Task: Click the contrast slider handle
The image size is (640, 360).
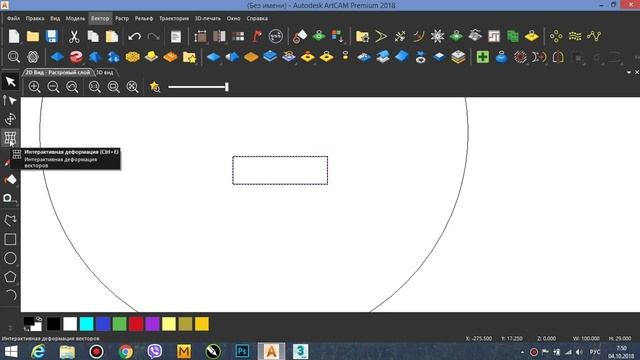Action: click(x=227, y=87)
